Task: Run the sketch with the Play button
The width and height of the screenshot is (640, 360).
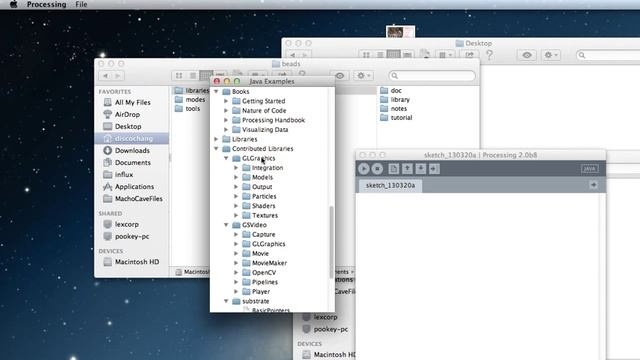Action: click(364, 169)
